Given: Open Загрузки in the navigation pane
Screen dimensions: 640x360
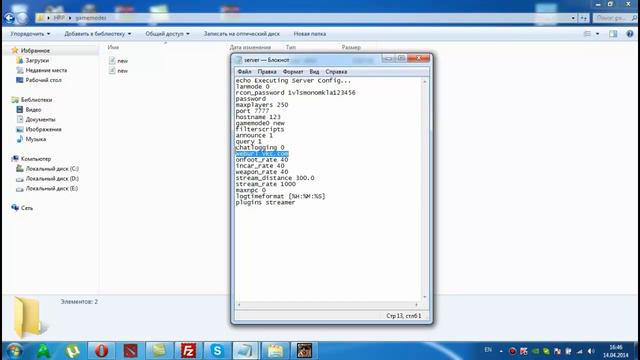Looking at the screenshot, I should coord(37,60).
